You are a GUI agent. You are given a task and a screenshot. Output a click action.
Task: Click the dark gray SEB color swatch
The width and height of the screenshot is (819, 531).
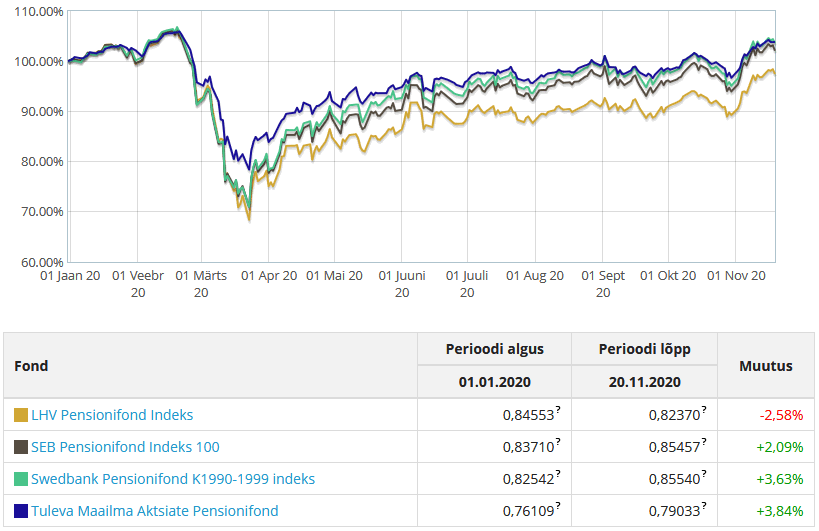21,447
